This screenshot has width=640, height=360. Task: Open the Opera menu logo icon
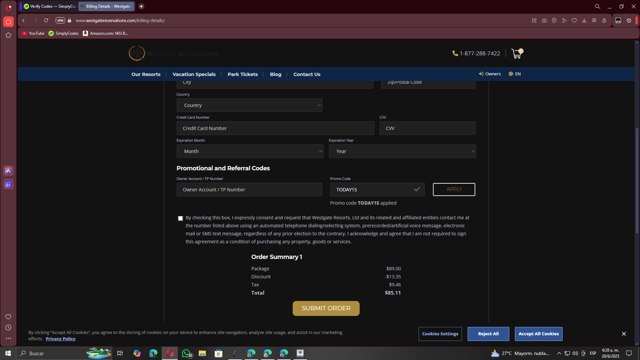tap(8, 7)
